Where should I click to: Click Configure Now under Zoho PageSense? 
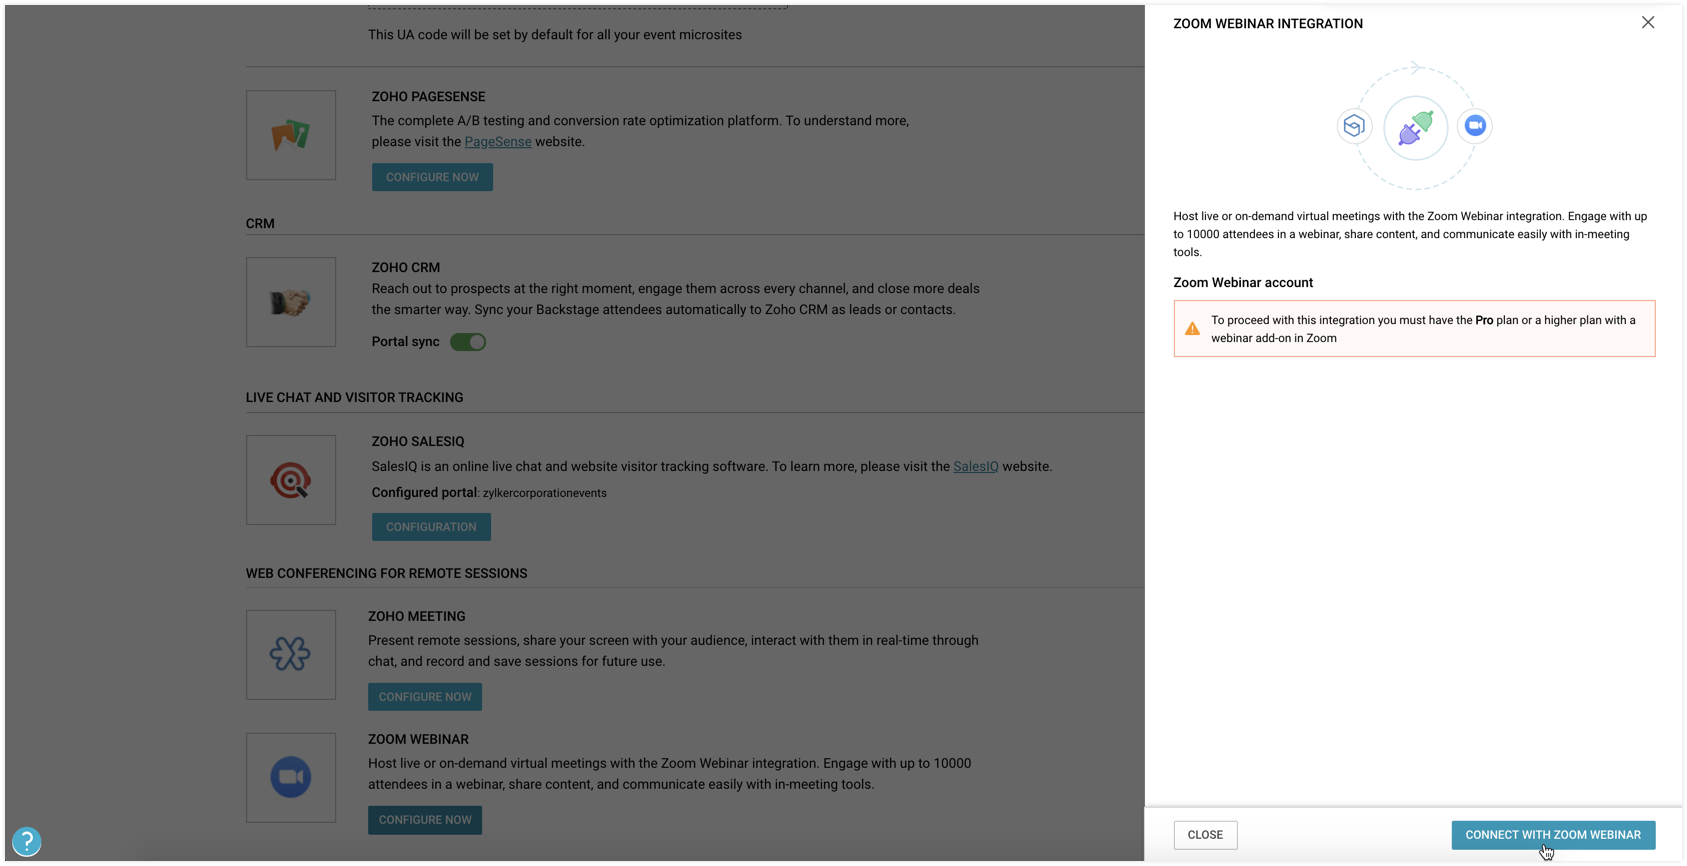pyautogui.click(x=432, y=177)
